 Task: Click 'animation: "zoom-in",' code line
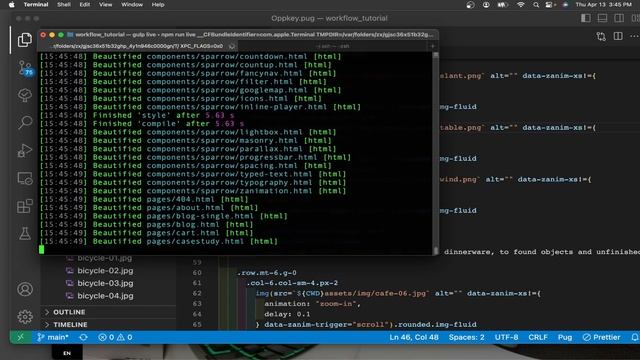313,304
